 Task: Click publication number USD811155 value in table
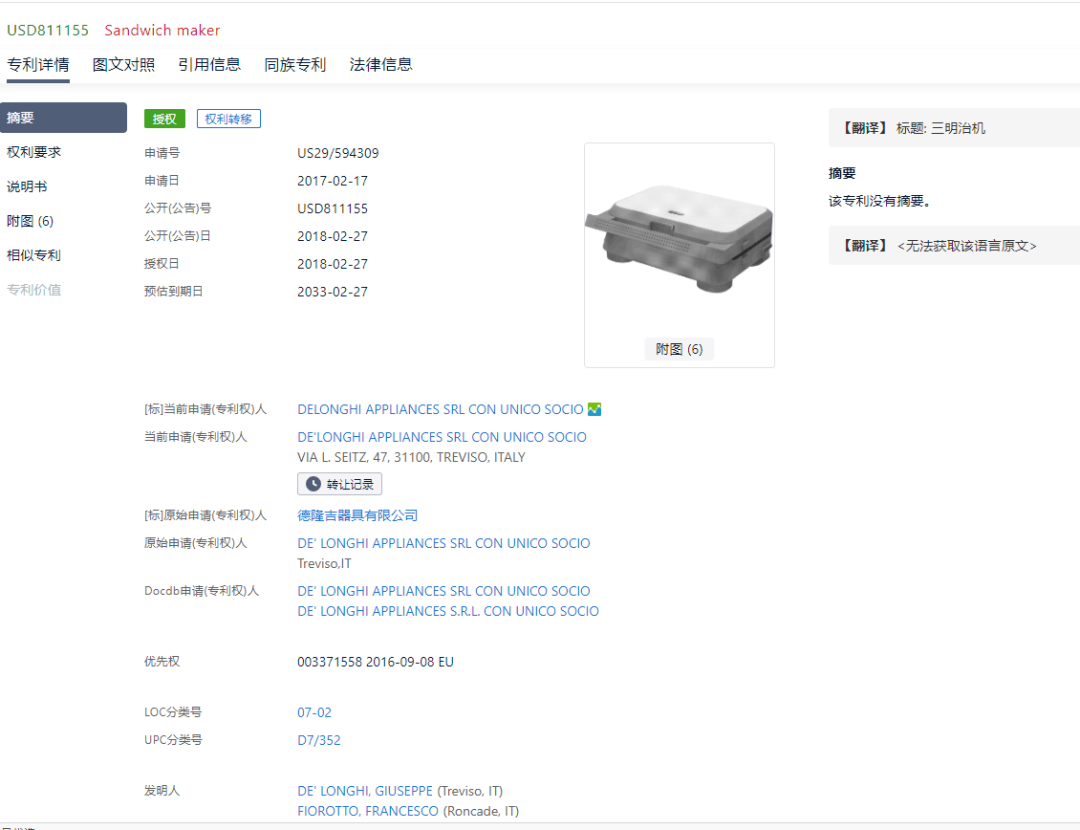point(333,208)
